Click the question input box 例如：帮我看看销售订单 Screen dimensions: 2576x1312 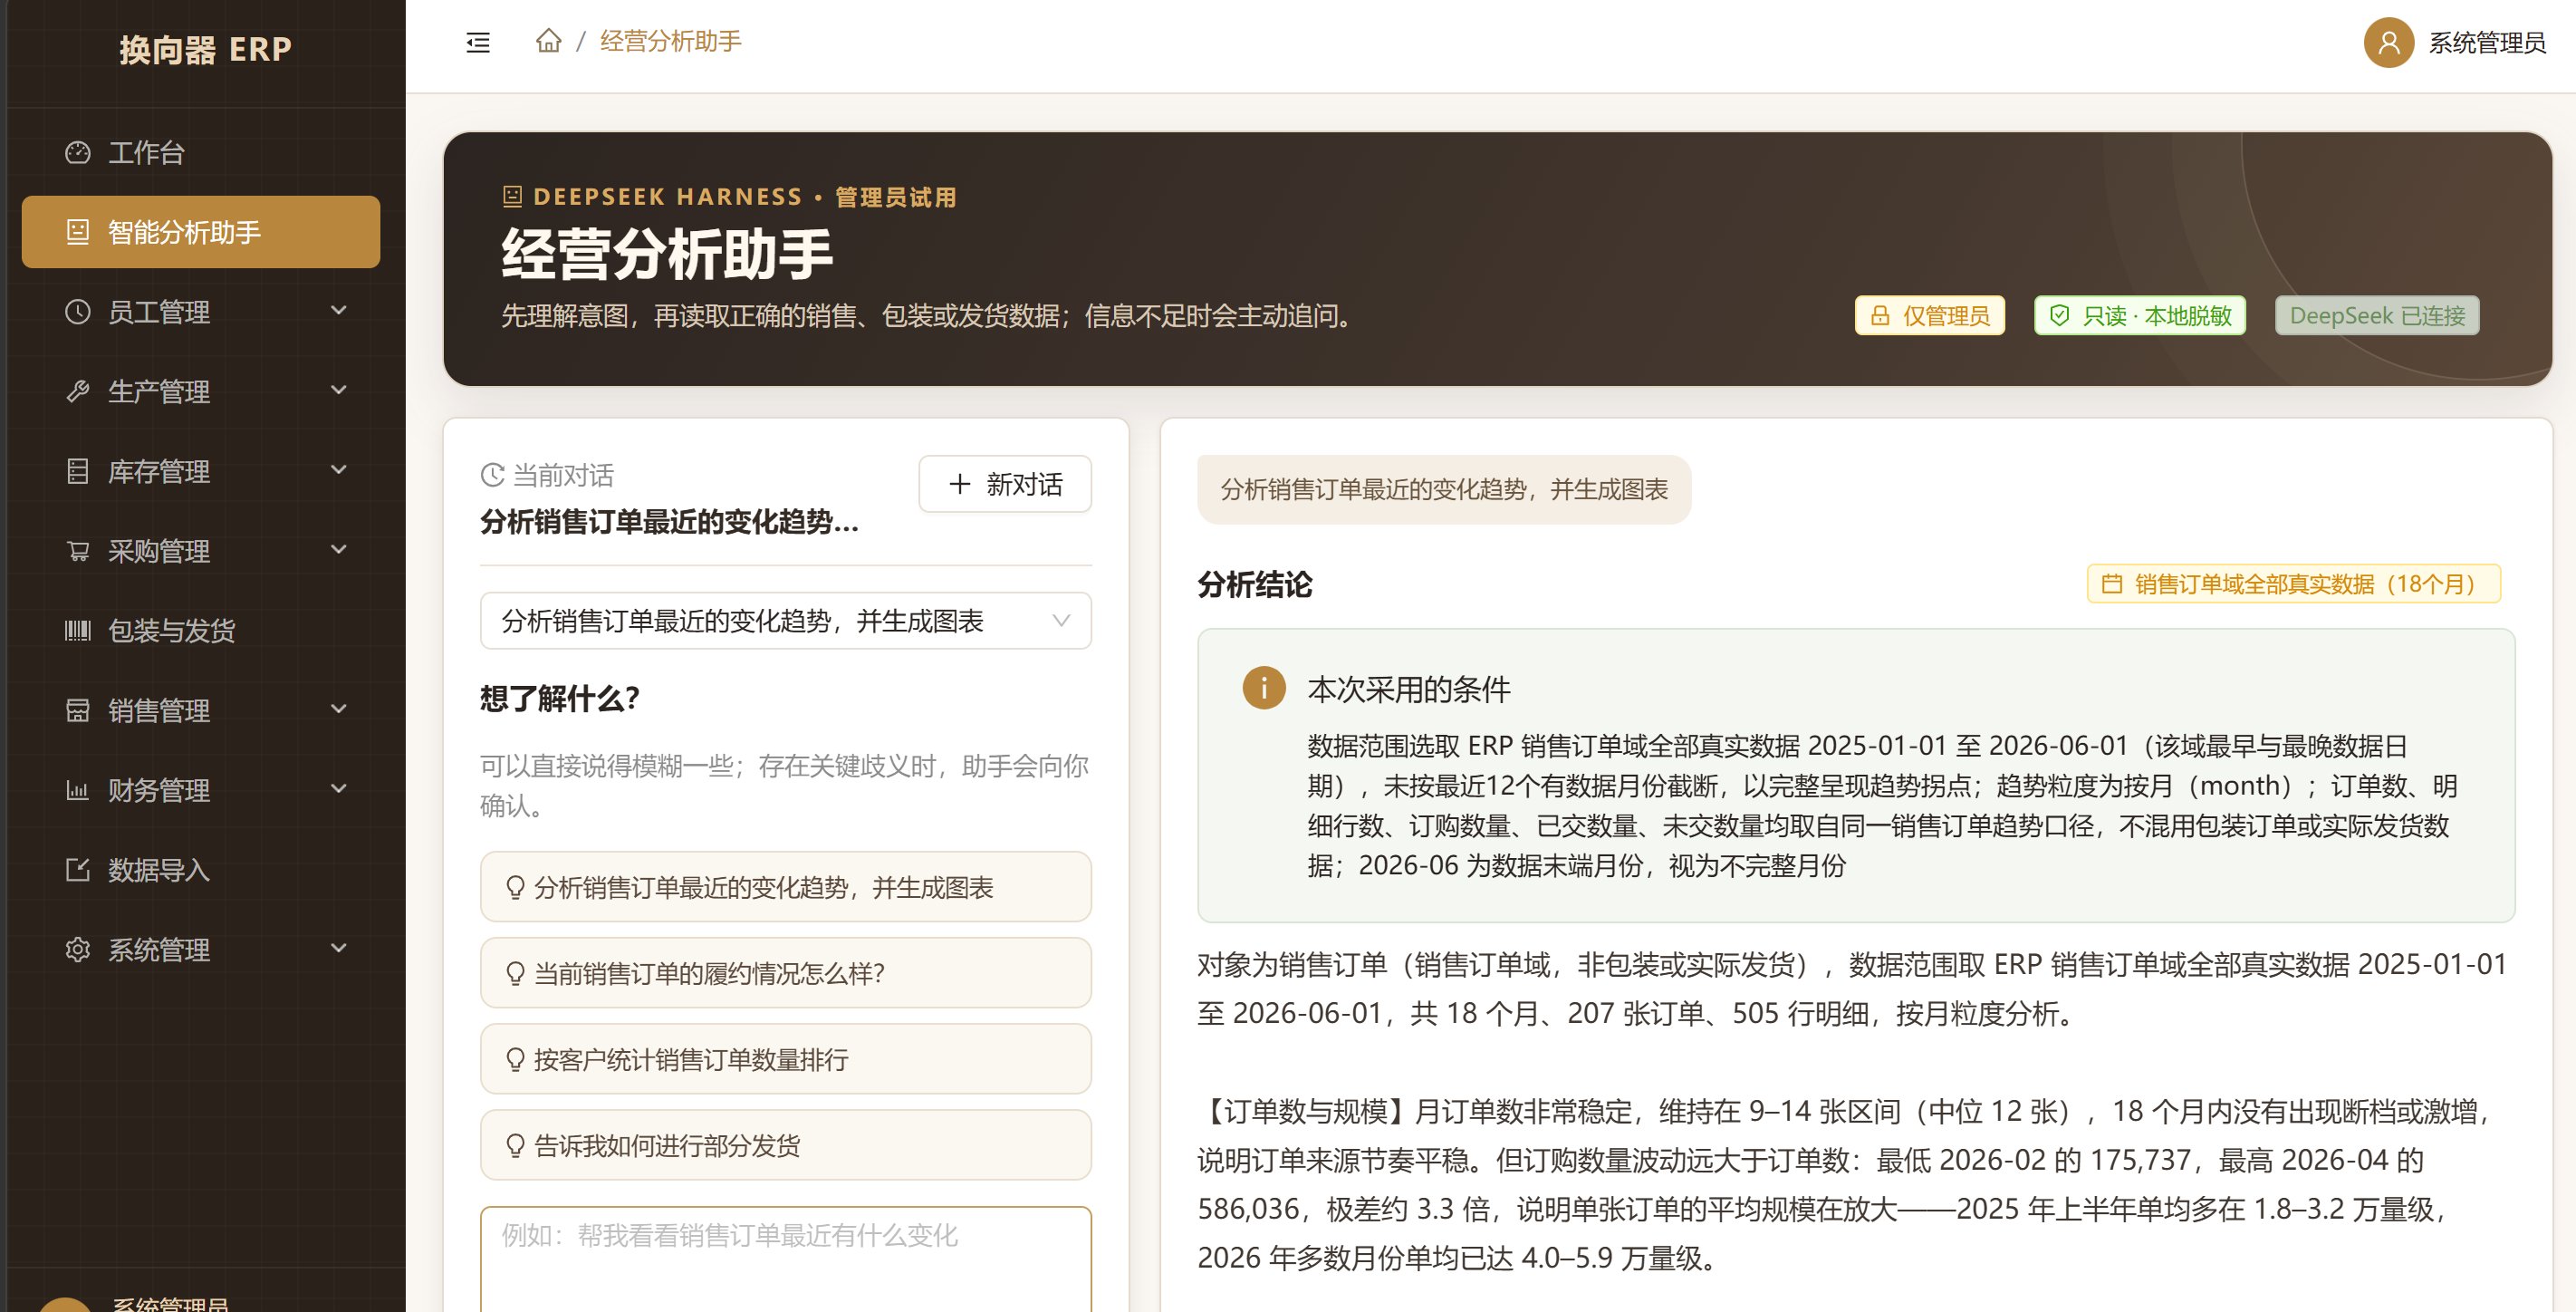(x=786, y=1259)
